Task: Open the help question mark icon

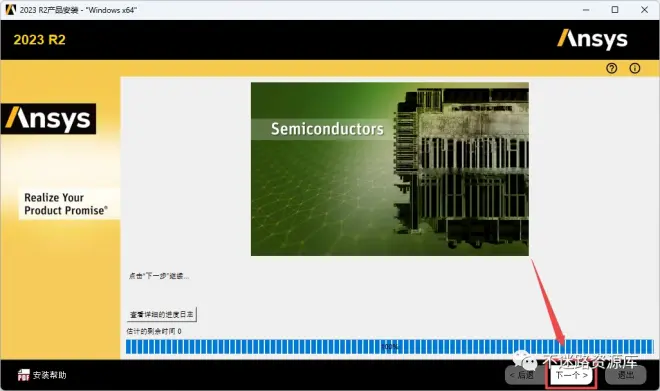Action: coord(612,68)
